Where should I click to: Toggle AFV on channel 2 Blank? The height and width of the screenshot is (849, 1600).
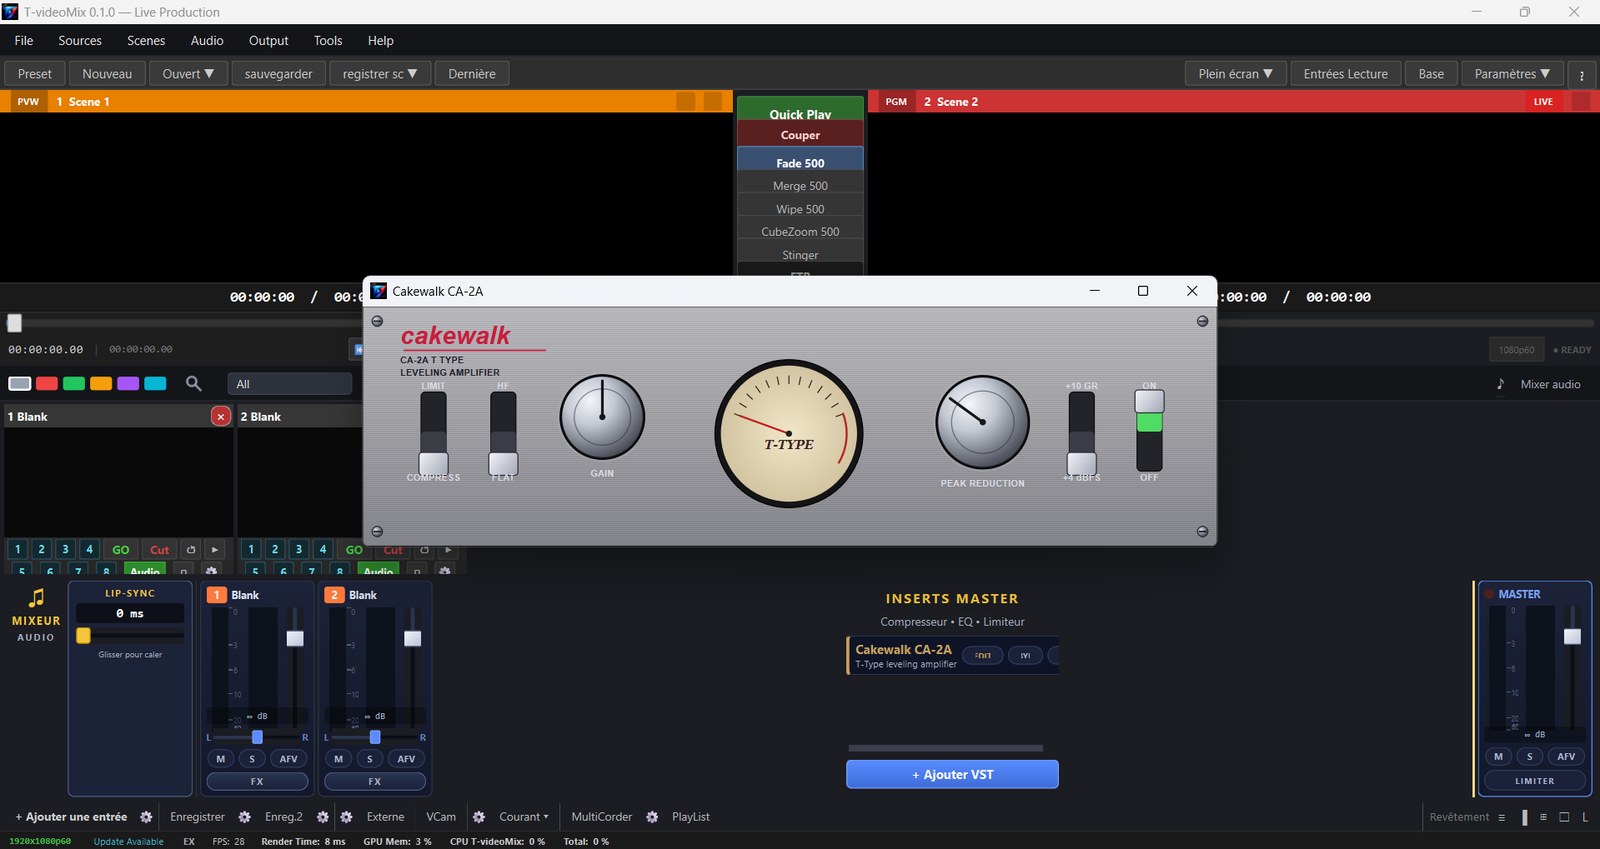[x=406, y=759]
